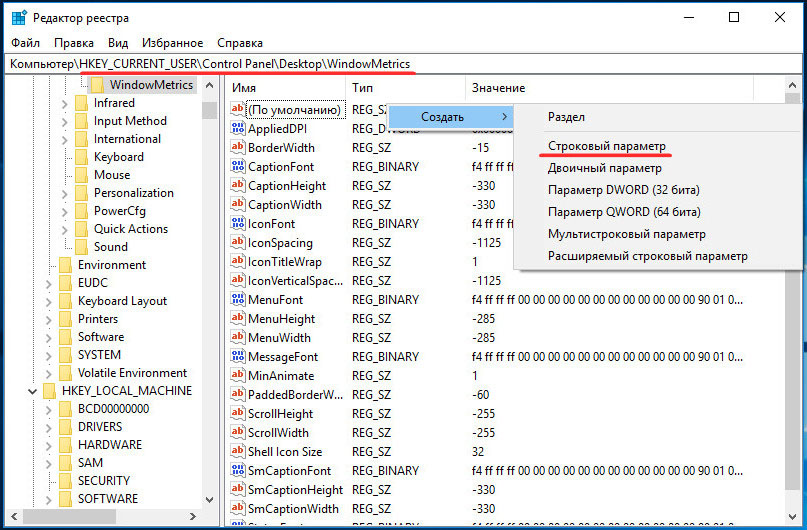807x530 pixels.
Task: Click the Keyboard folder icon
Action: 81,157
